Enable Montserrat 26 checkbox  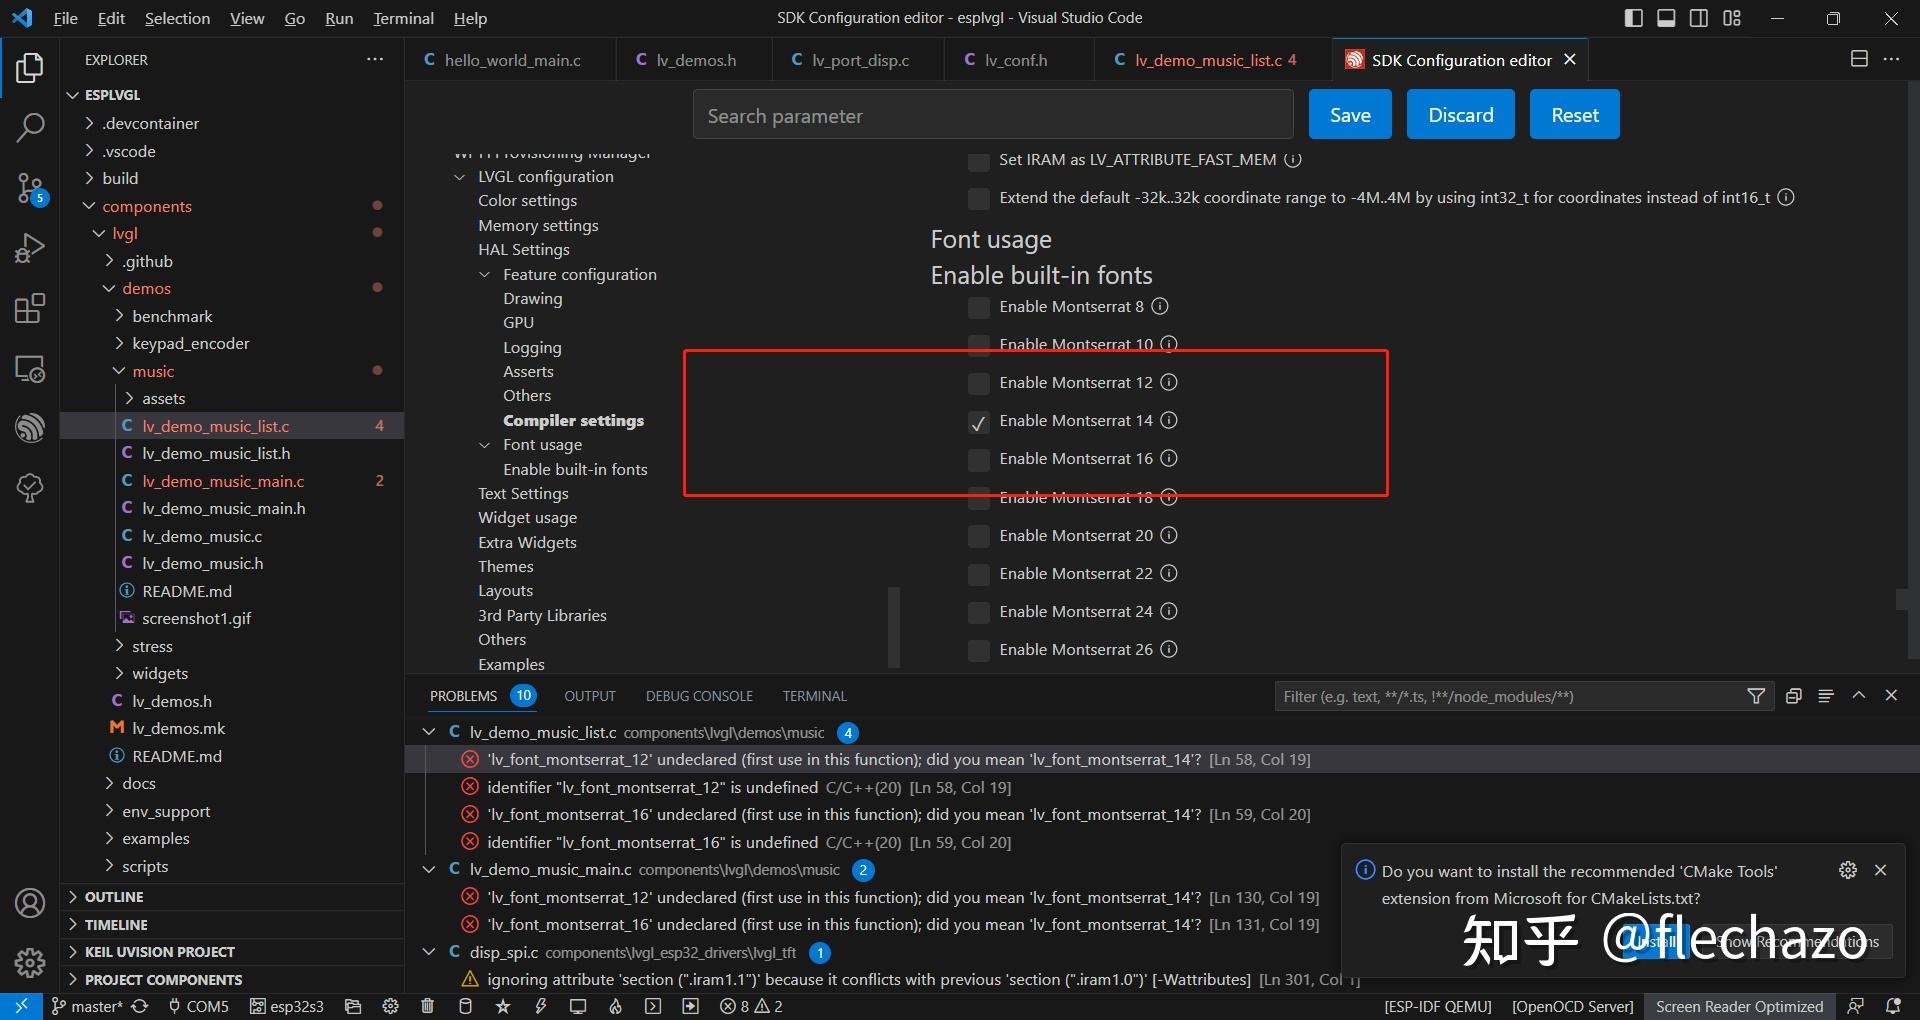pos(979,650)
